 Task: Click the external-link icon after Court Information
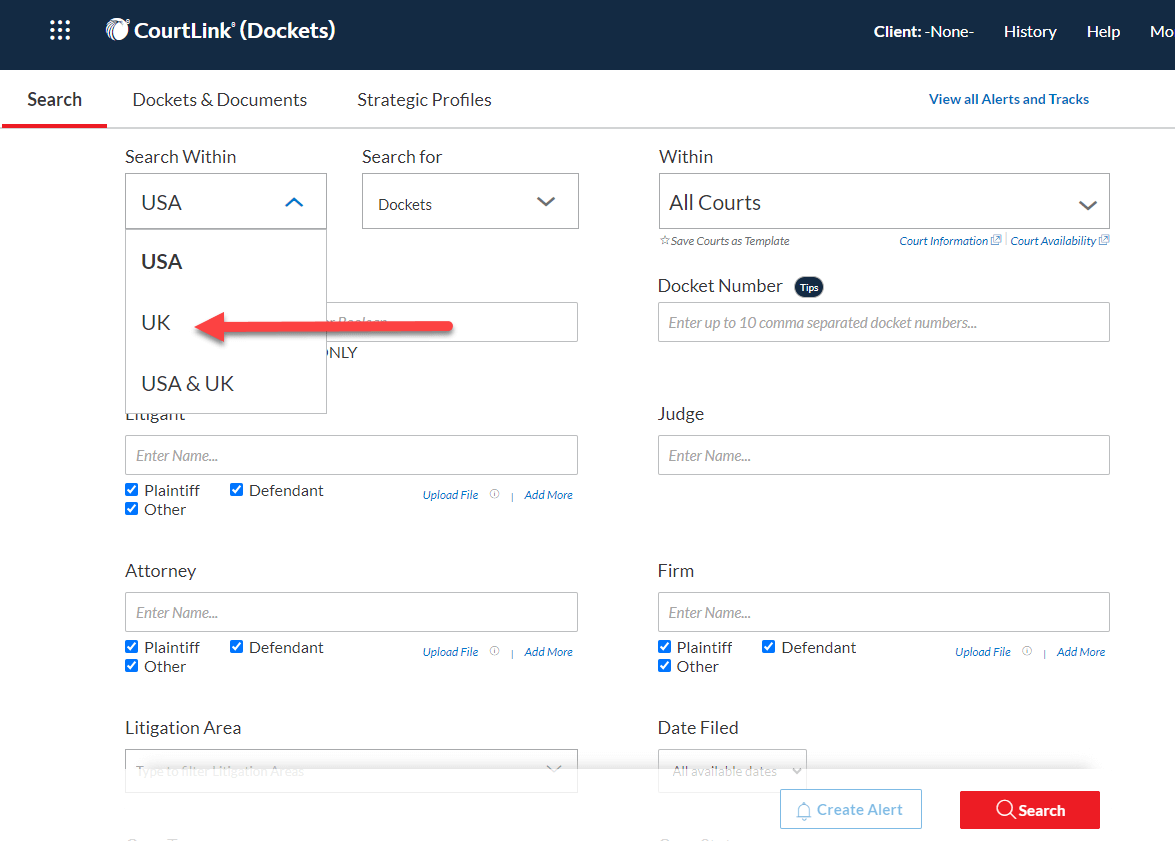click(x=996, y=241)
